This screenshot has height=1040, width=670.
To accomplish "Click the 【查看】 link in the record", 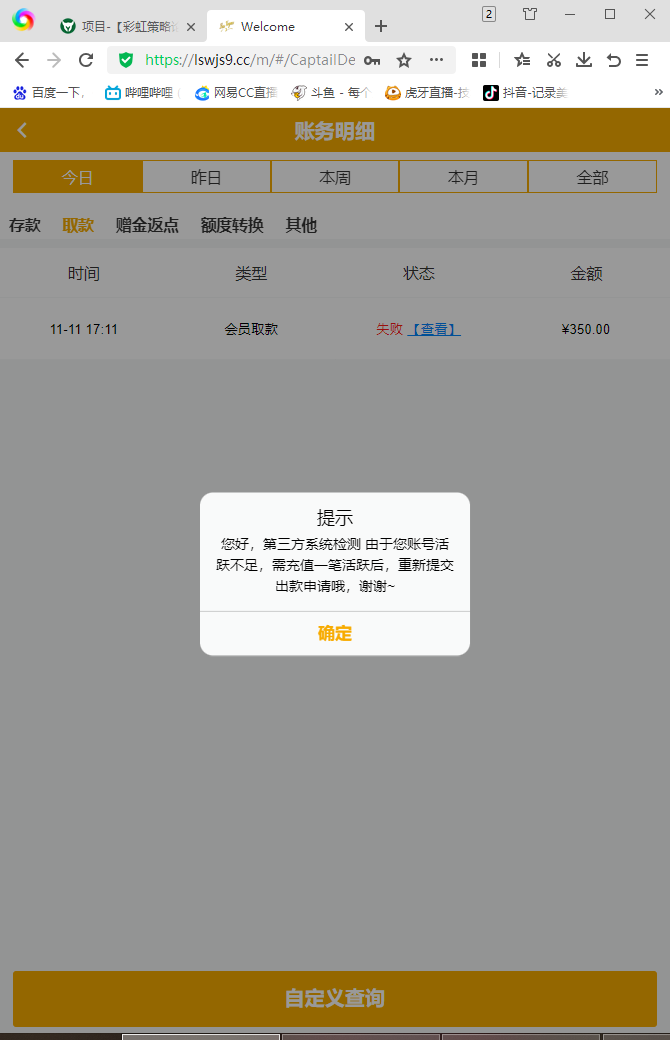I will [x=434, y=329].
